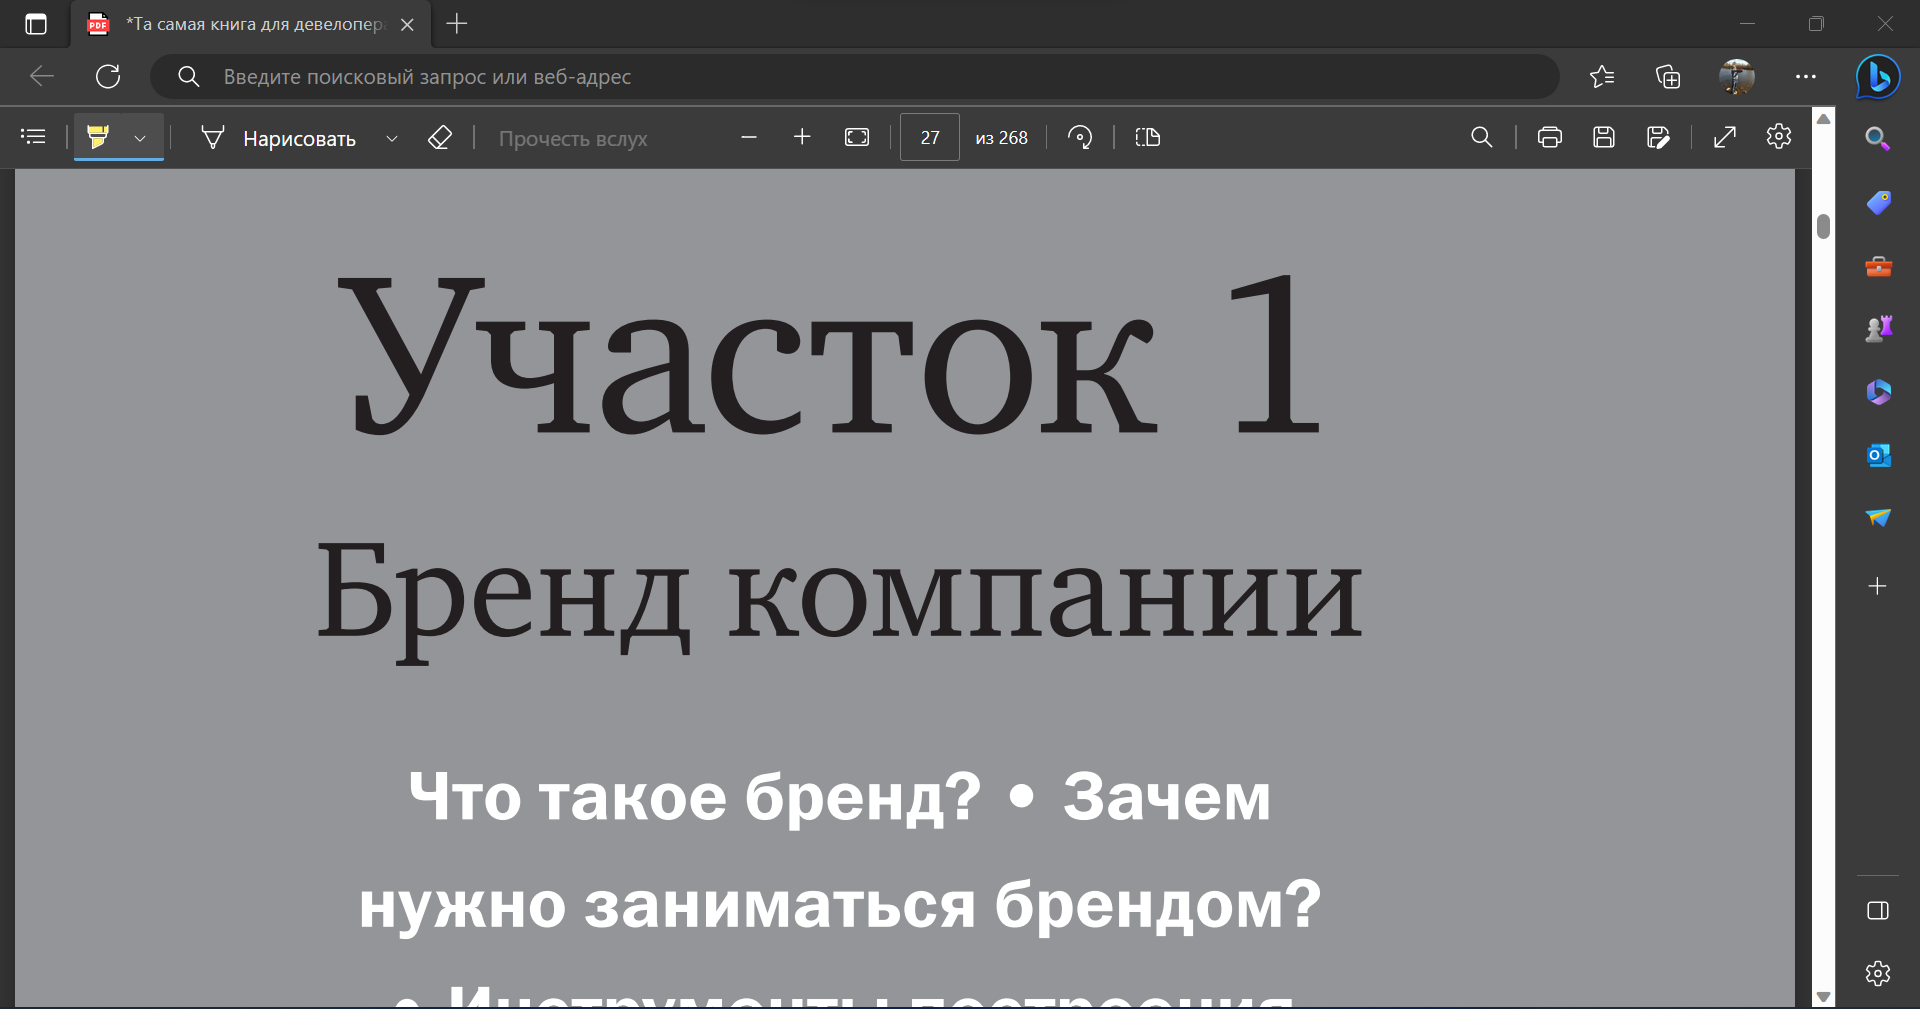Open the sidebar Drop paper-plane icon
The width and height of the screenshot is (1920, 1009).
coord(1878,517)
